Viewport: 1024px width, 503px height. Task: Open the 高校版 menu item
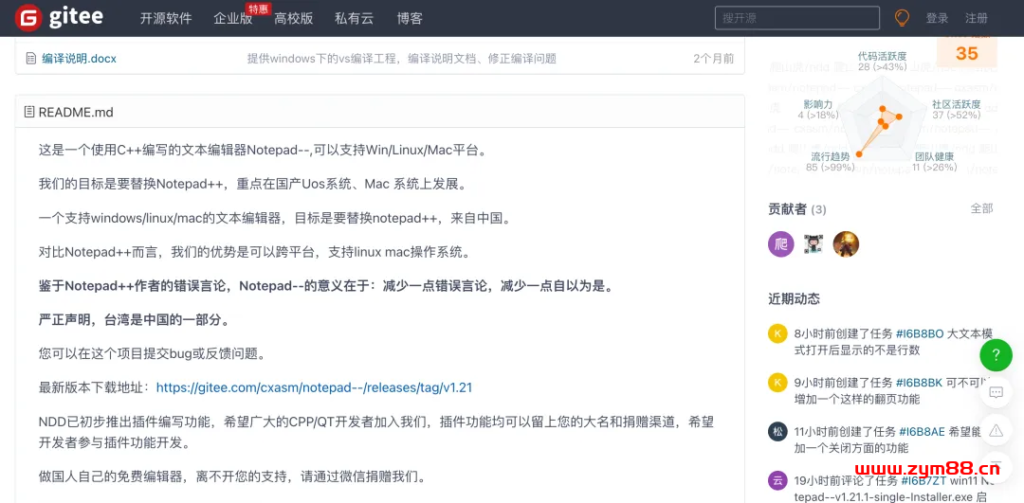[x=294, y=18]
